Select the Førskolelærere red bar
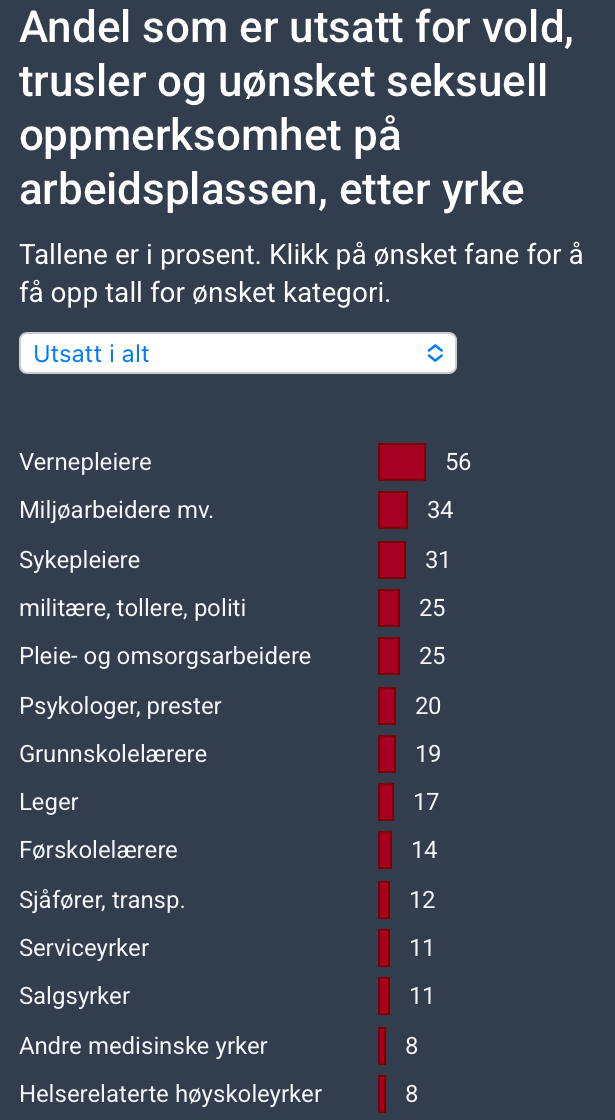Viewport: 615px width, 1120px height. [x=385, y=850]
